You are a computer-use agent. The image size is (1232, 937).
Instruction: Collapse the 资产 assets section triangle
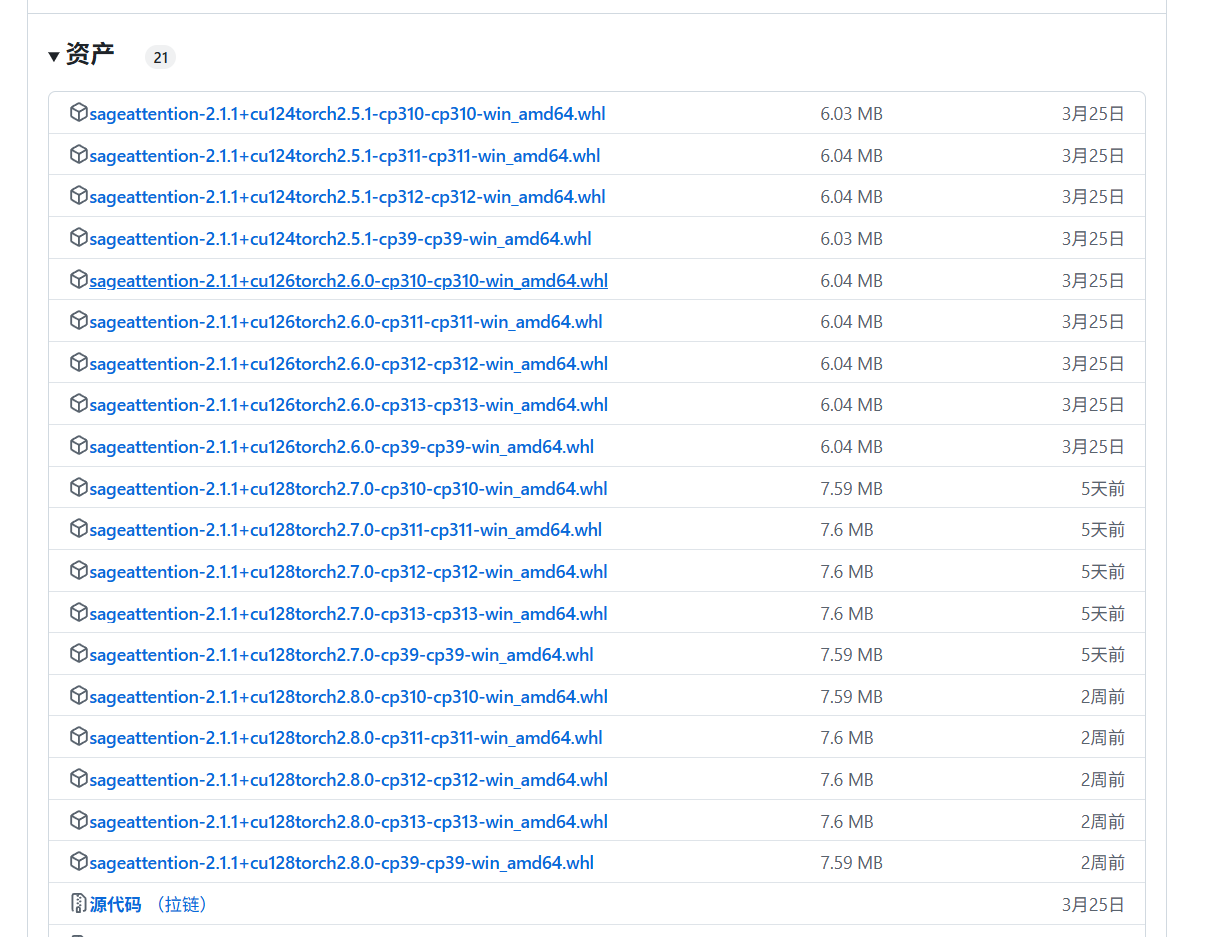(x=54, y=57)
